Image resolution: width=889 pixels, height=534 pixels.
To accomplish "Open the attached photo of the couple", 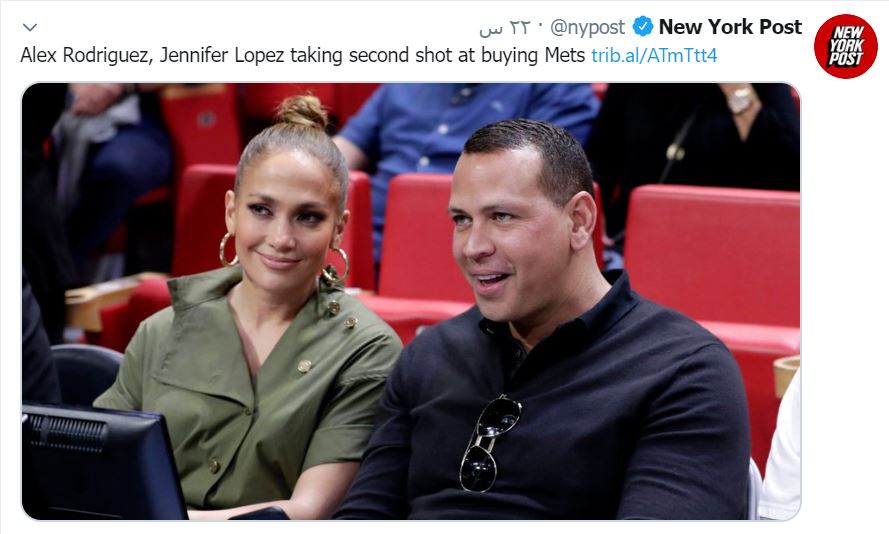I will pyautogui.click(x=410, y=300).
